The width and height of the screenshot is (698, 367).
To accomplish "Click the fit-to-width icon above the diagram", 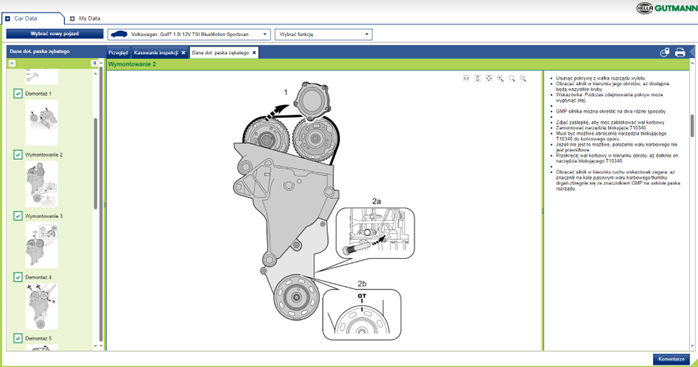I will 466,78.
